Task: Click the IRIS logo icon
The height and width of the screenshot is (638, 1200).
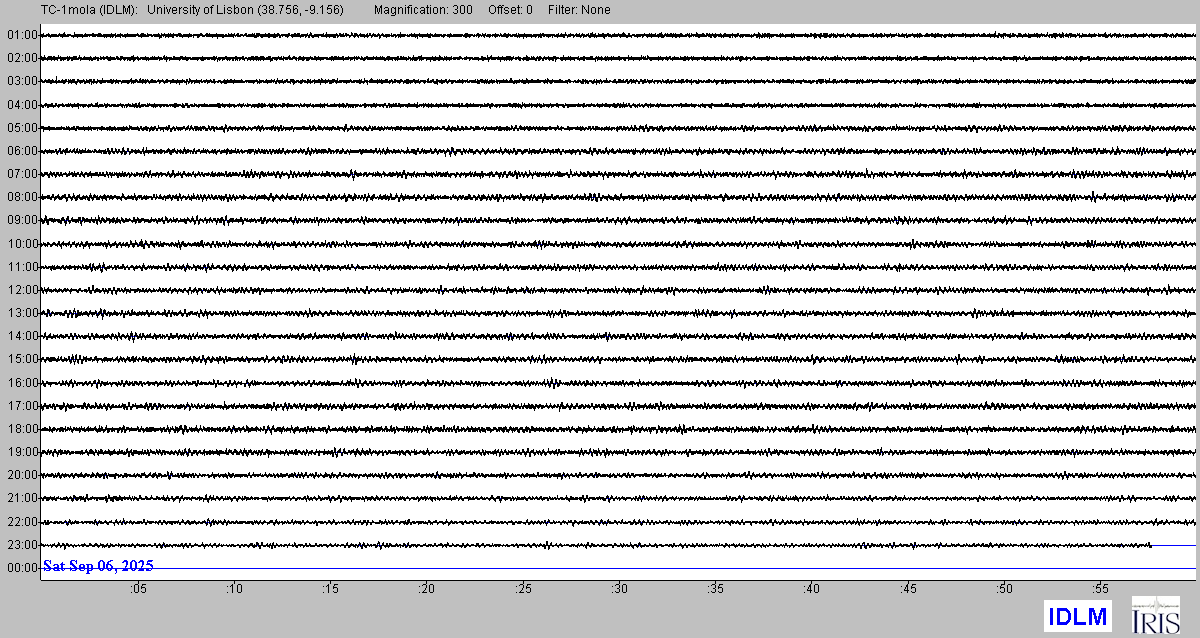Action: (x=1155, y=615)
